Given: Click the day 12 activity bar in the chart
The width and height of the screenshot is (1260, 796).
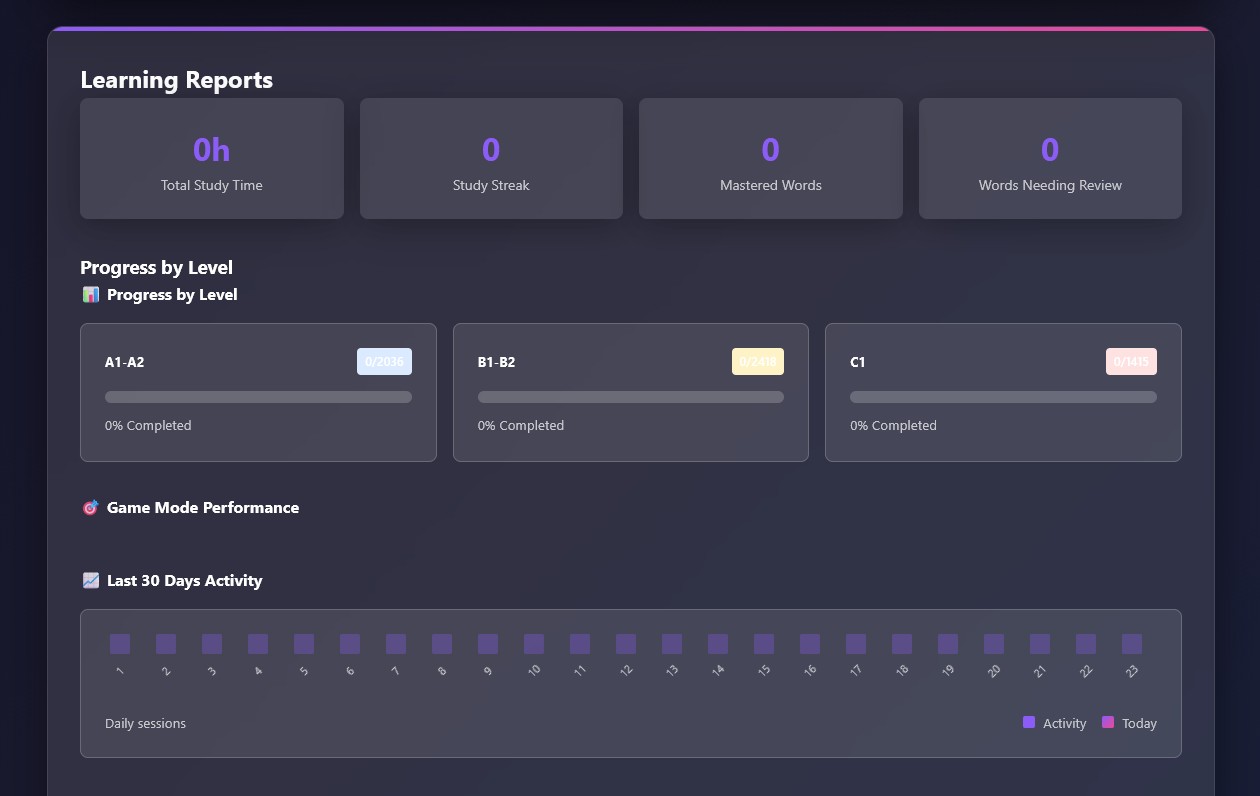Looking at the screenshot, I should pyautogui.click(x=626, y=644).
